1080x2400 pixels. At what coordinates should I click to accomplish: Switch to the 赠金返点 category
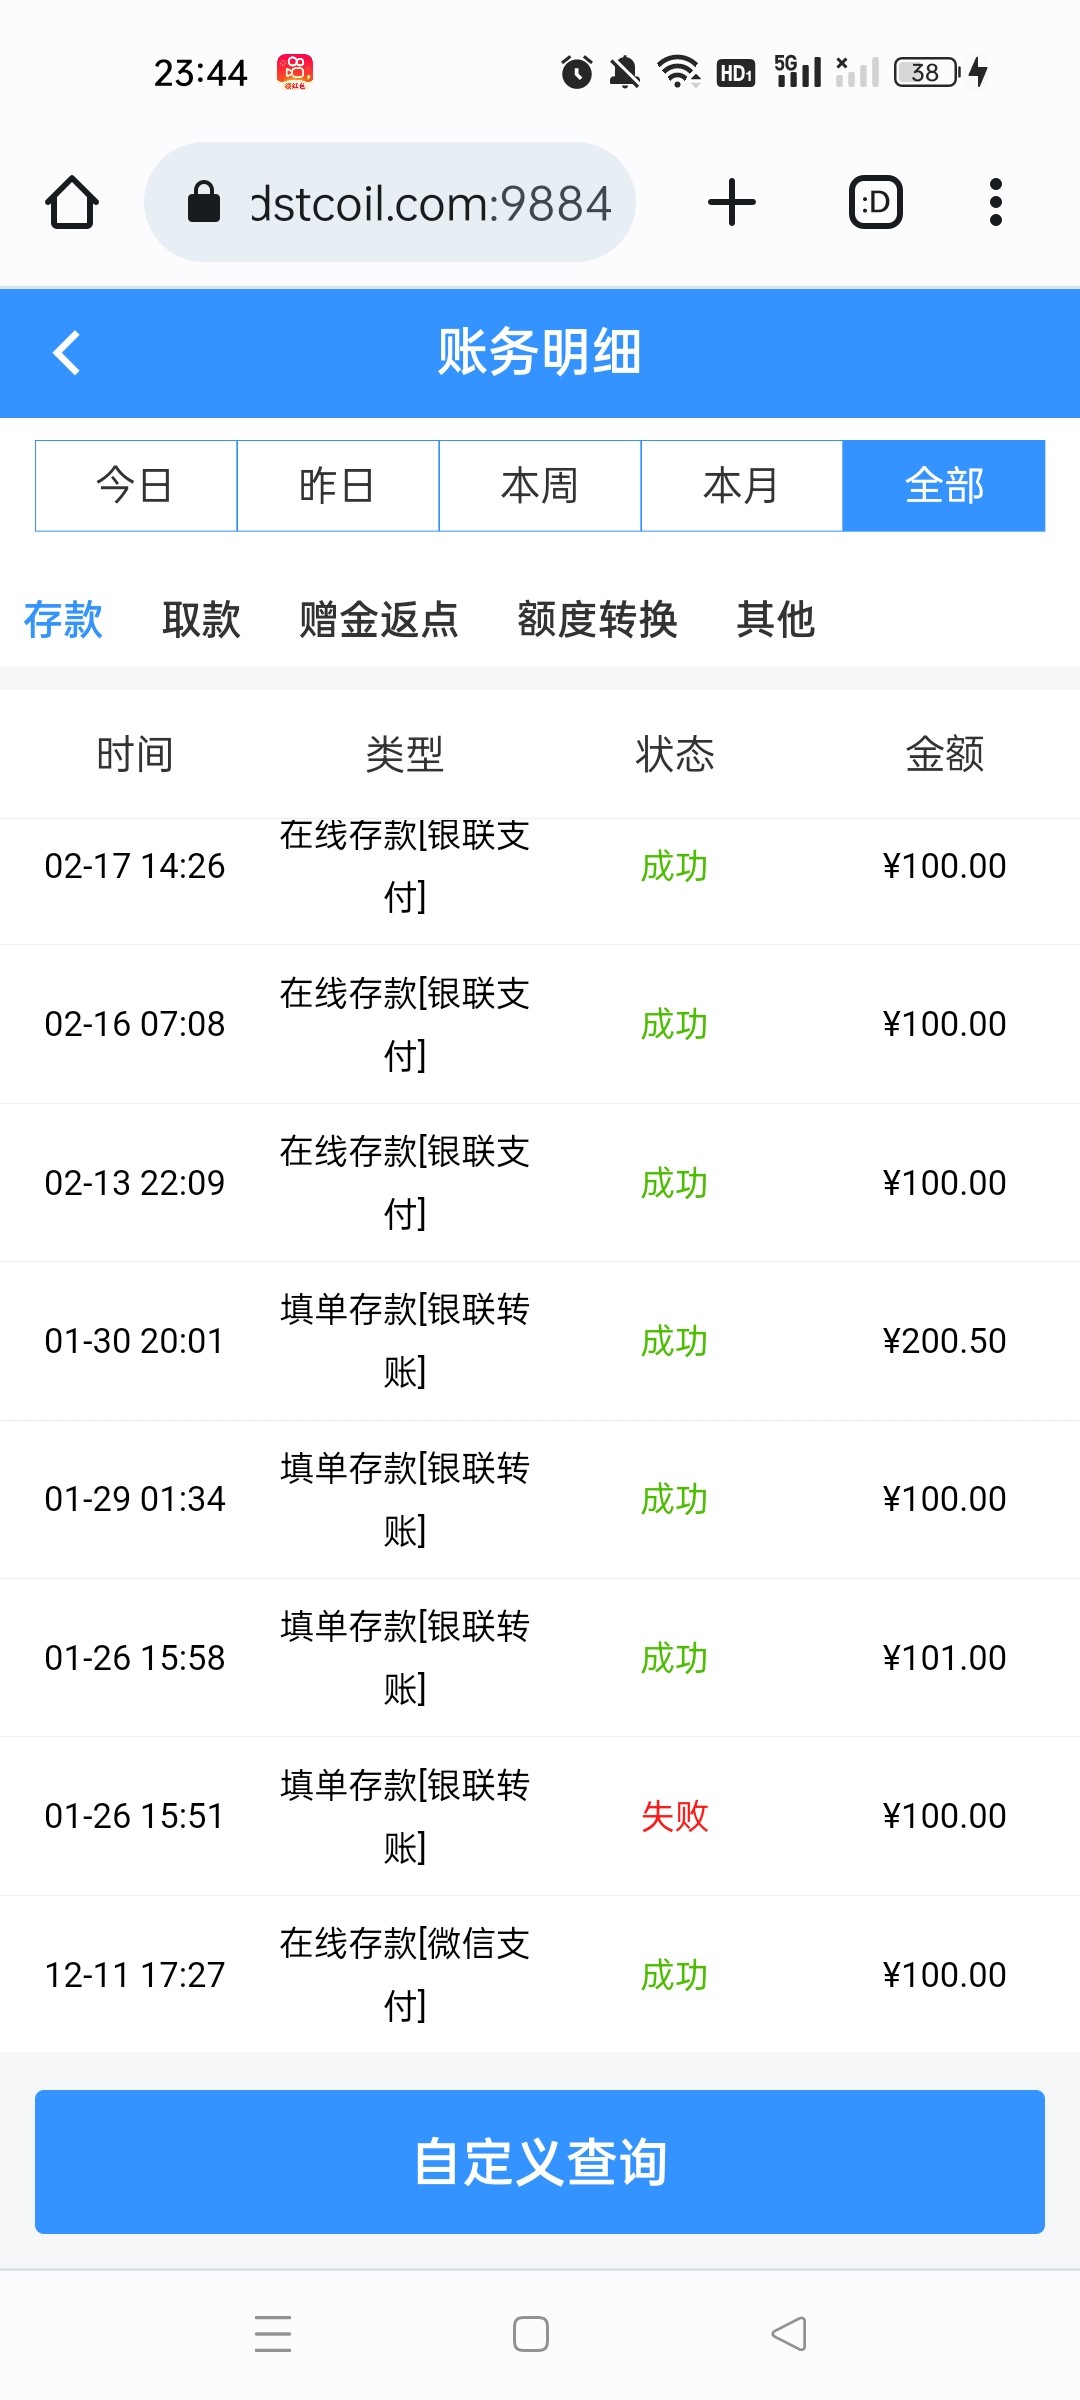point(379,620)
